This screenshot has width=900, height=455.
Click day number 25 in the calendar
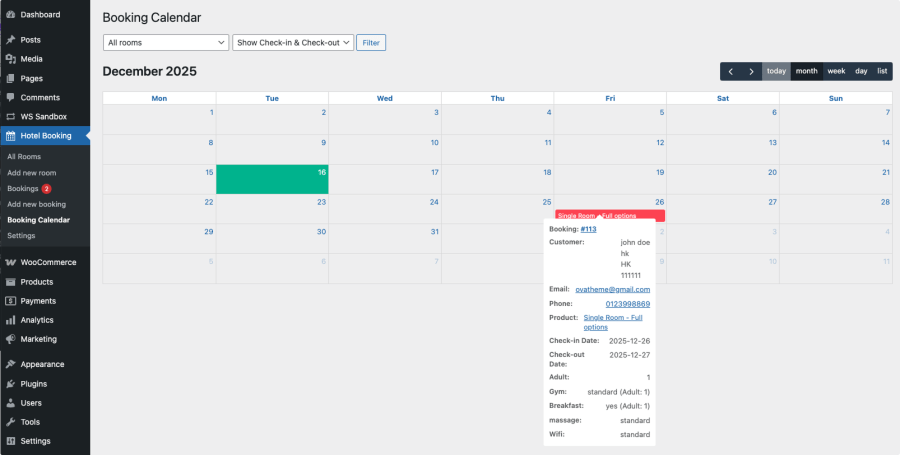547,202
